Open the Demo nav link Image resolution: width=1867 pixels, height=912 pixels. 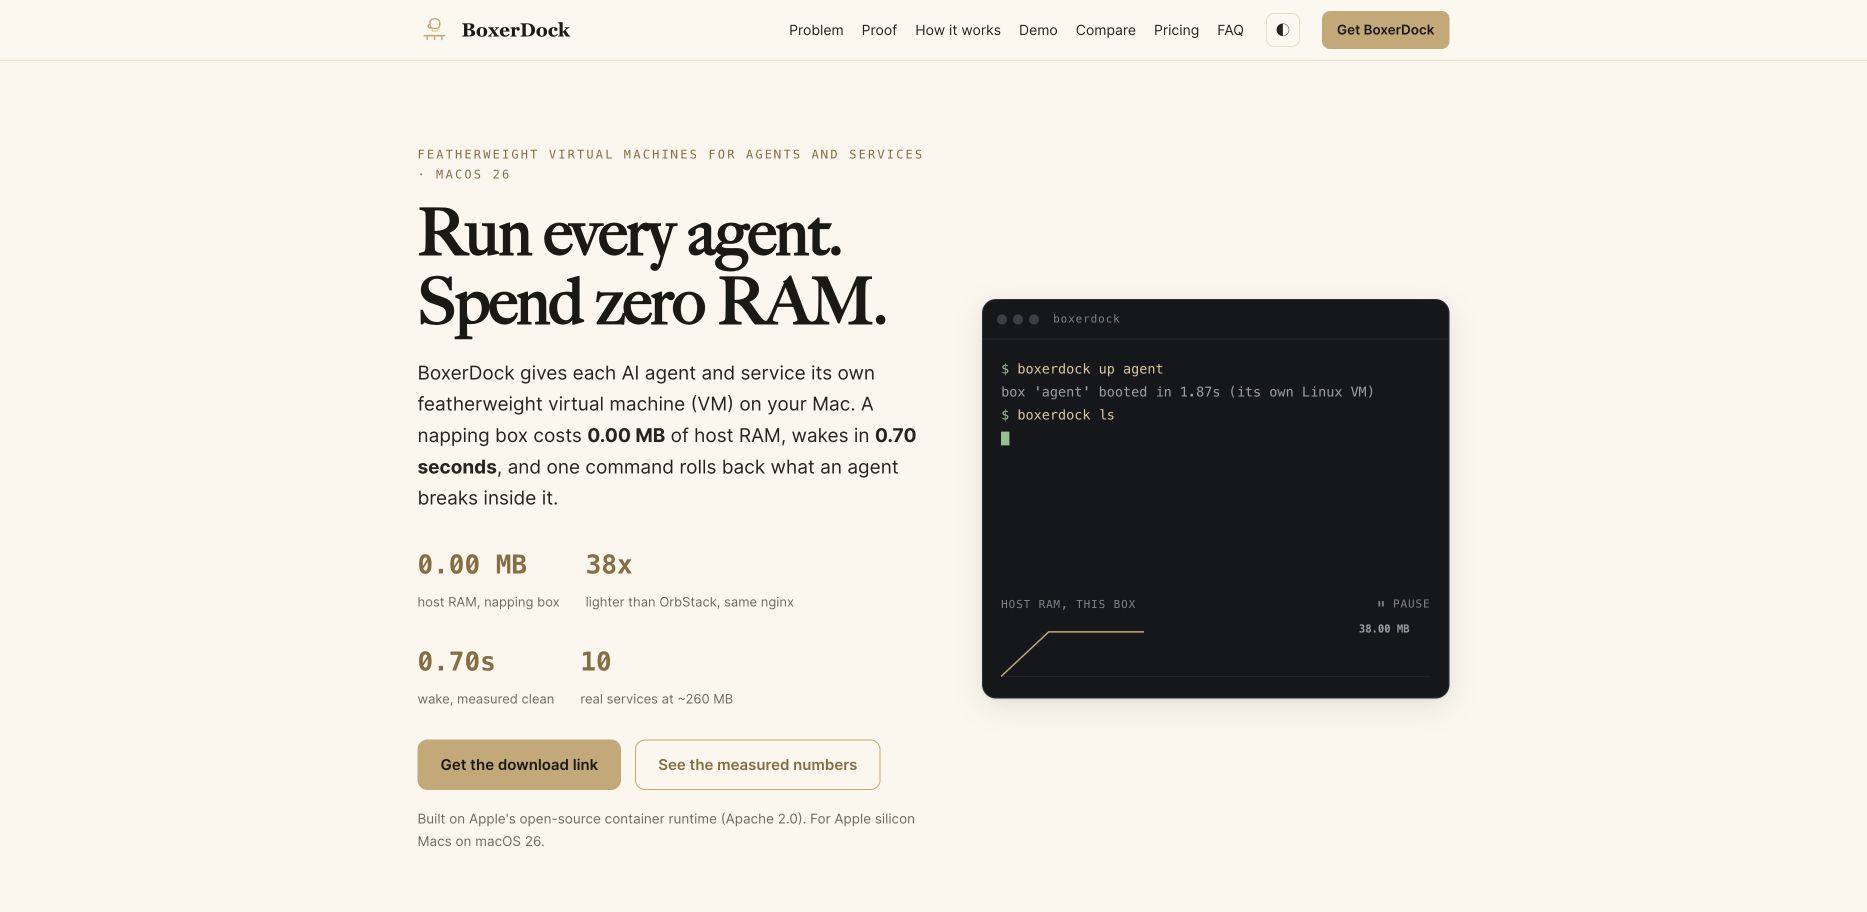pyautogui.click(x=1038, y=30)
